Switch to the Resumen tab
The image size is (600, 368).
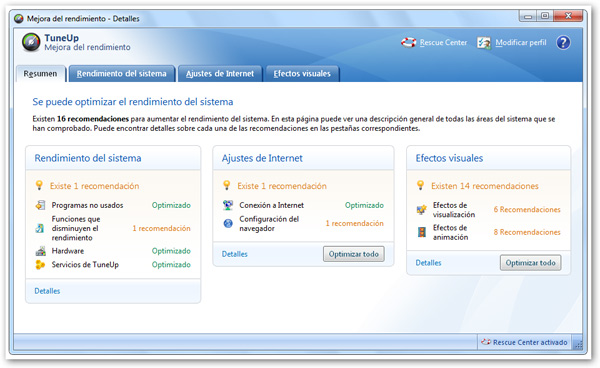coord(41,73)
